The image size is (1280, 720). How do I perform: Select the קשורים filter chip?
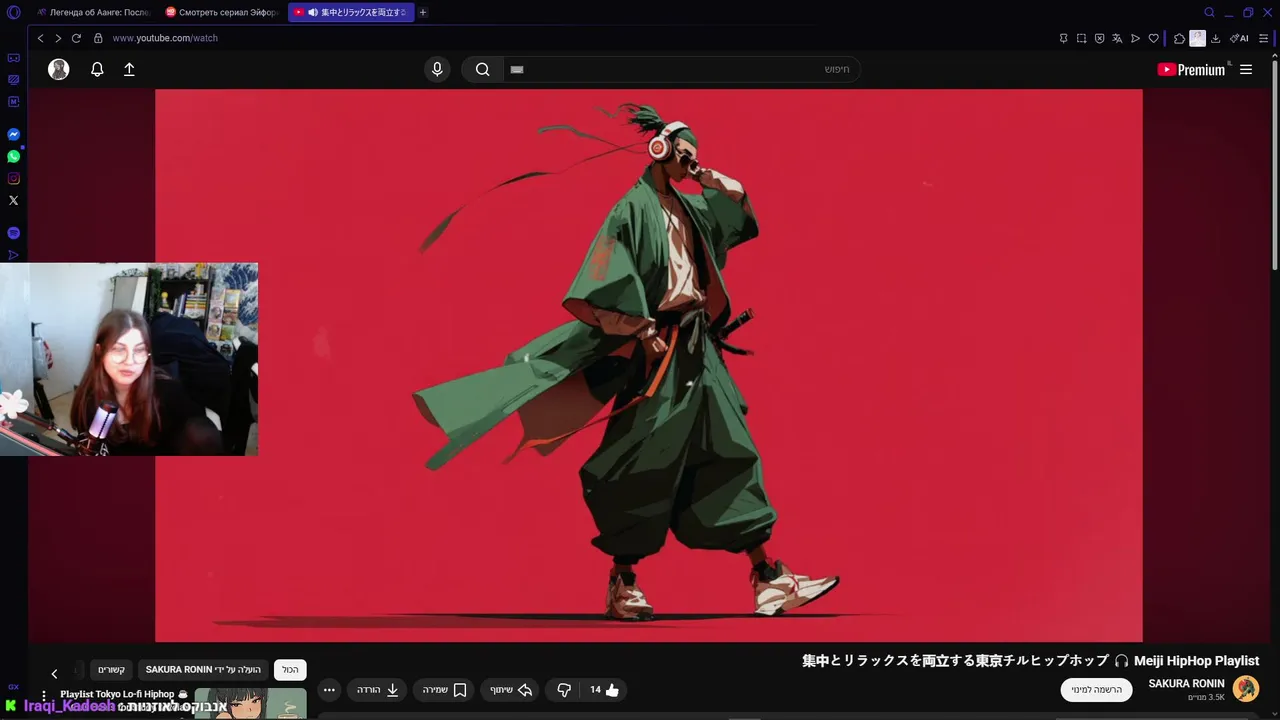pyautogui.click(x=111, y=670)
